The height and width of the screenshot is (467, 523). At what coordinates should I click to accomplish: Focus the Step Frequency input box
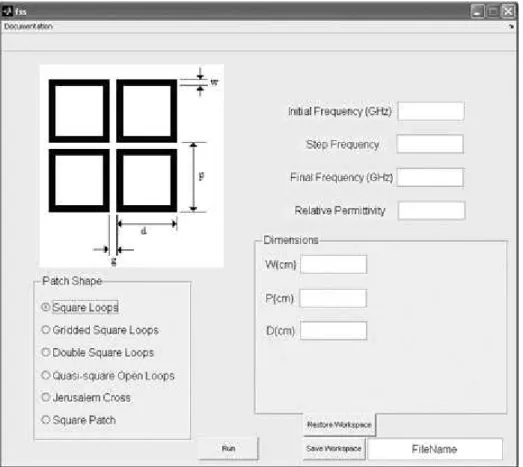click(x=430, y=144)
